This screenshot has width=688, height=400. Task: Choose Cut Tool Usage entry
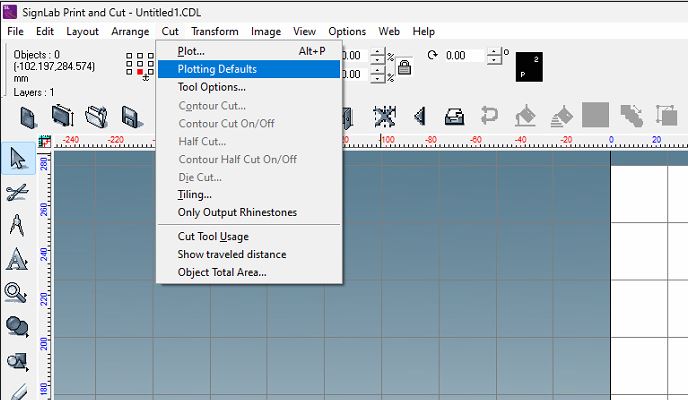coord(249,236)
